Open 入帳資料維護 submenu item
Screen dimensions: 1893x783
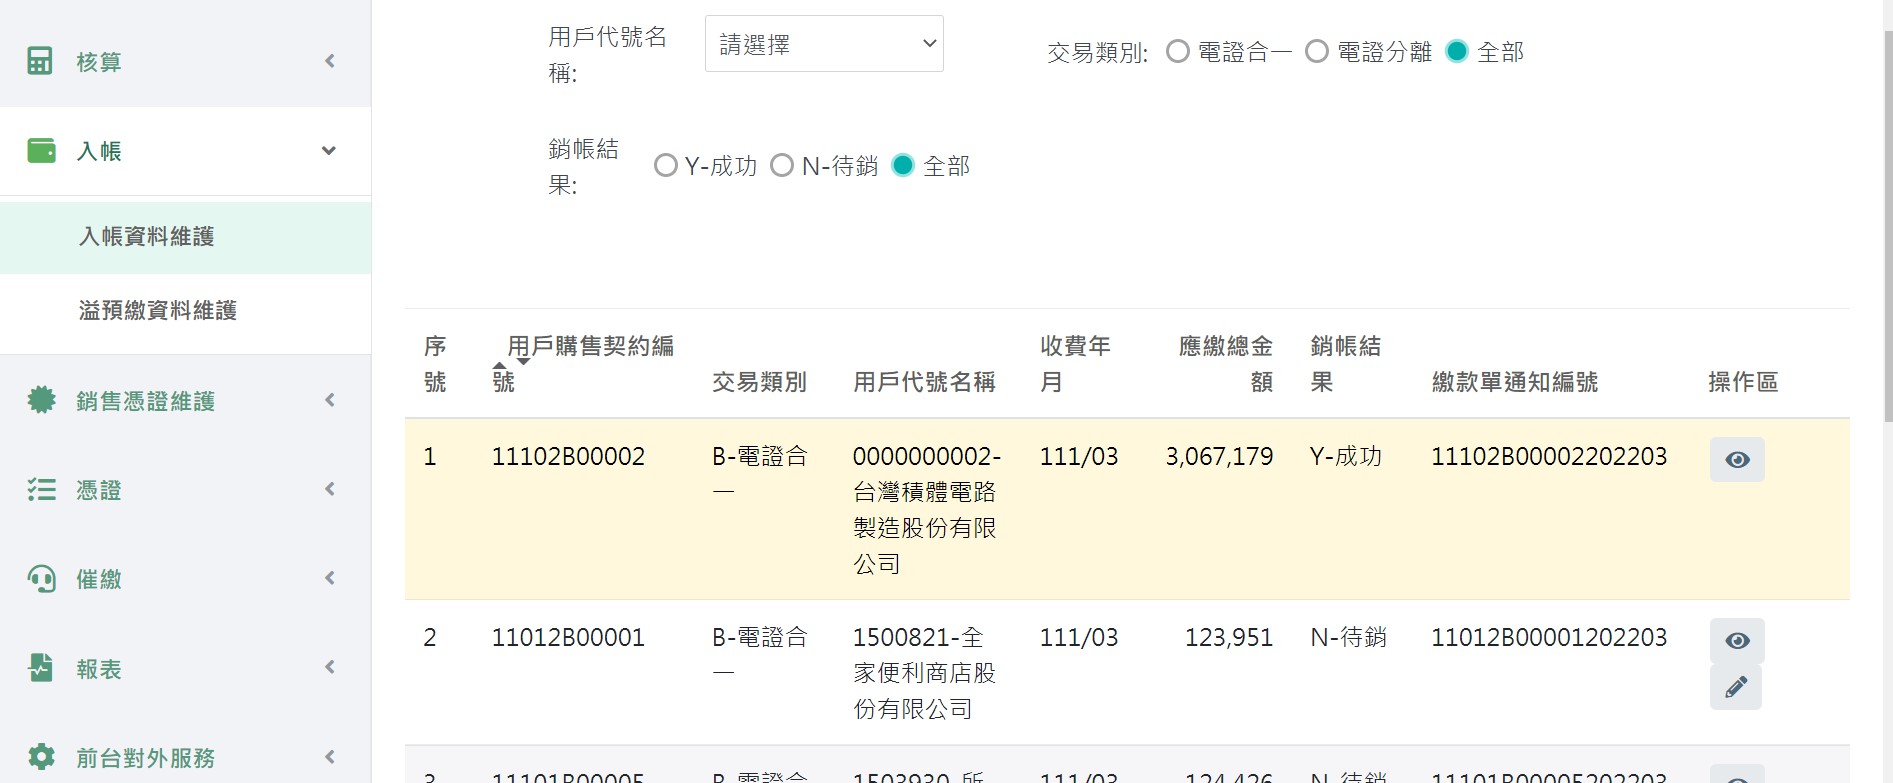[185, 237]
